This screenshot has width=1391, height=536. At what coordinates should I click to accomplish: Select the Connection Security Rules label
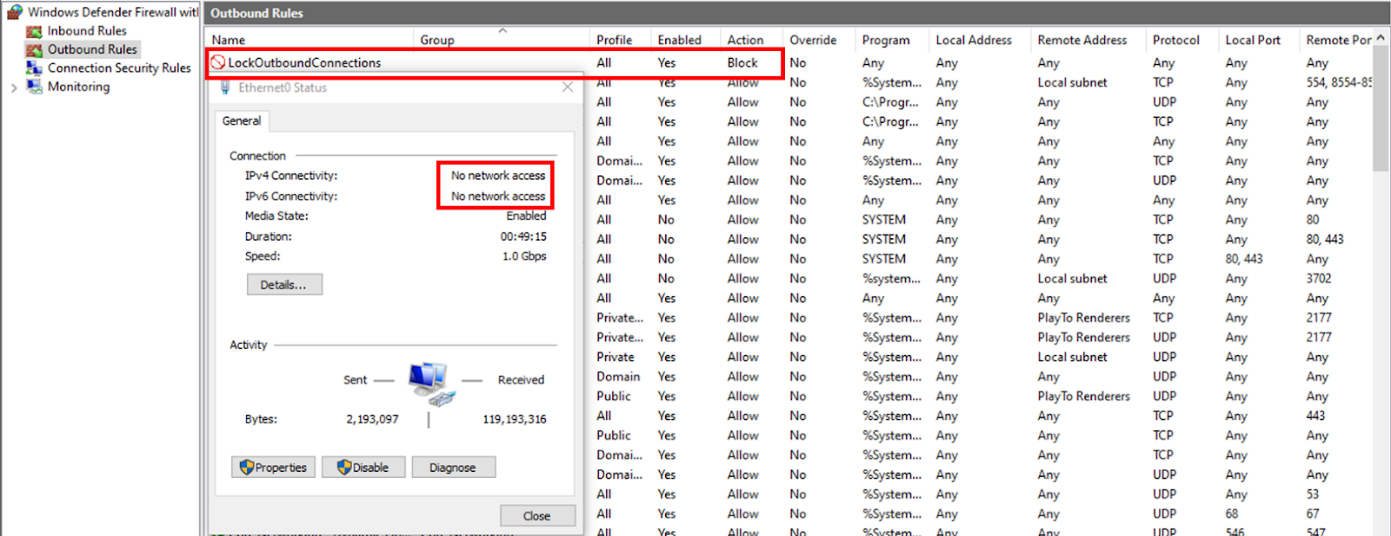coord(119,68)
